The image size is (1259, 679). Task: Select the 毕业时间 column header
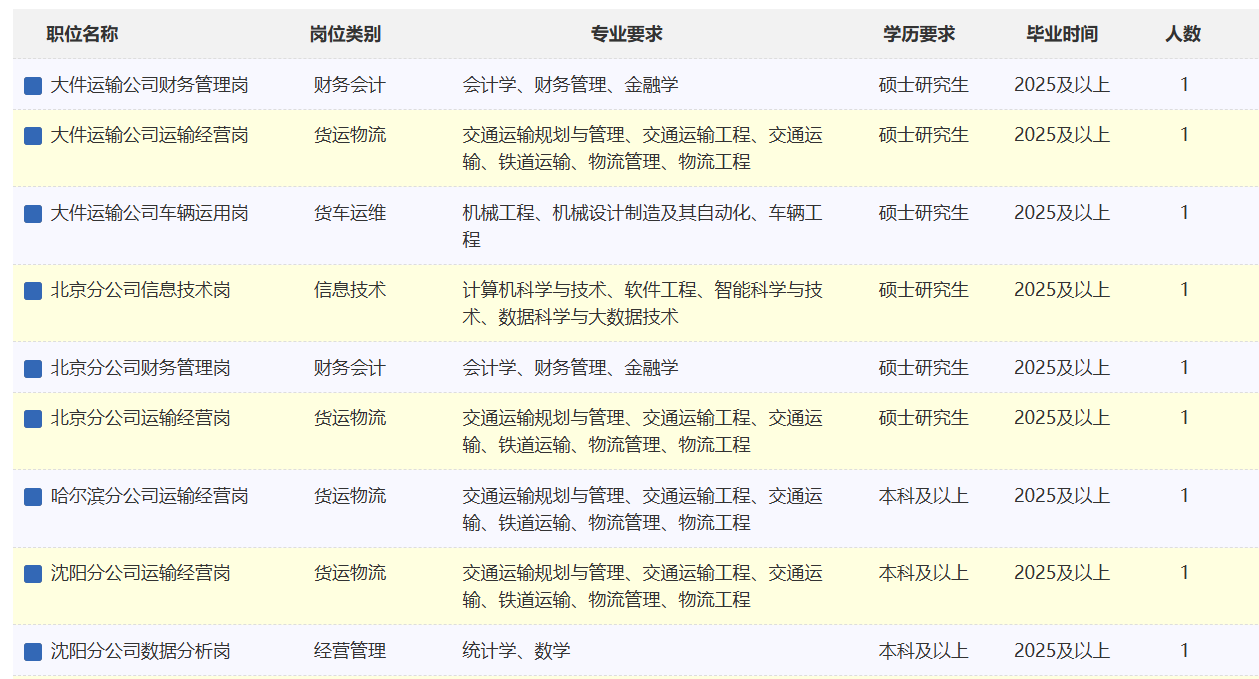1062,34
